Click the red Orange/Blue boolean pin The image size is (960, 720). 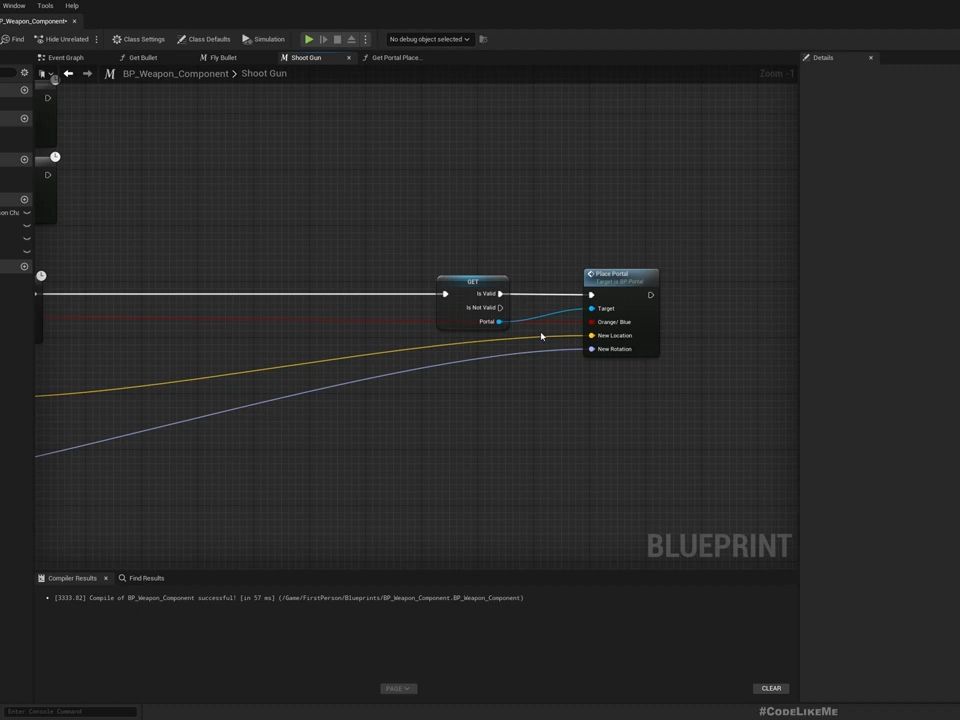pyautogui.click(x=591, y=322)
